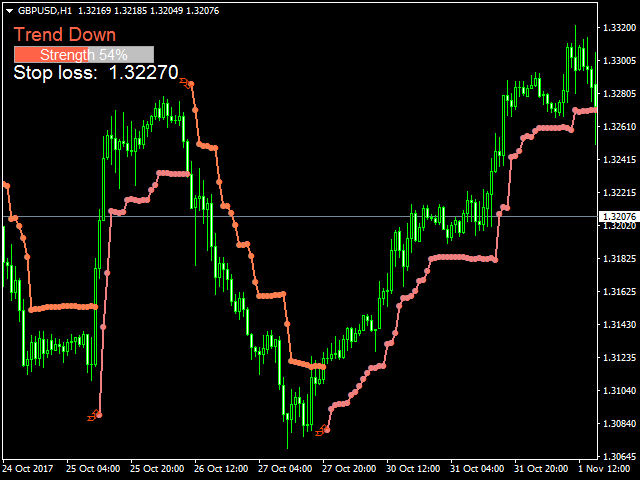Click the 27 Oct 20:00 time label
Viewport: 640px width, 480px height.
click(349, 468)
